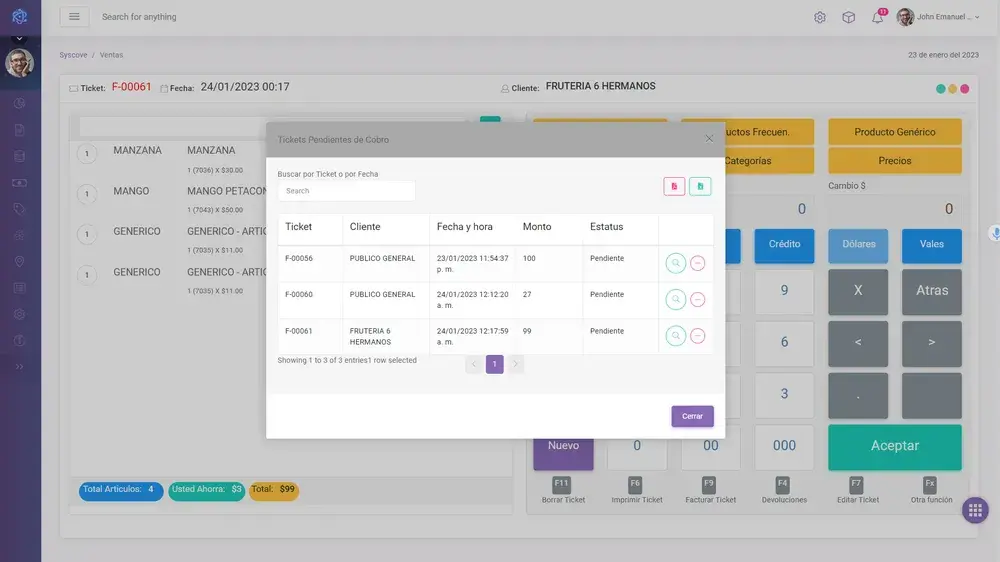Image resolution: width=1000 pixels, height=562 pixels.
Task: Sort the table by the Ticket column
Action: coord(299,227)
